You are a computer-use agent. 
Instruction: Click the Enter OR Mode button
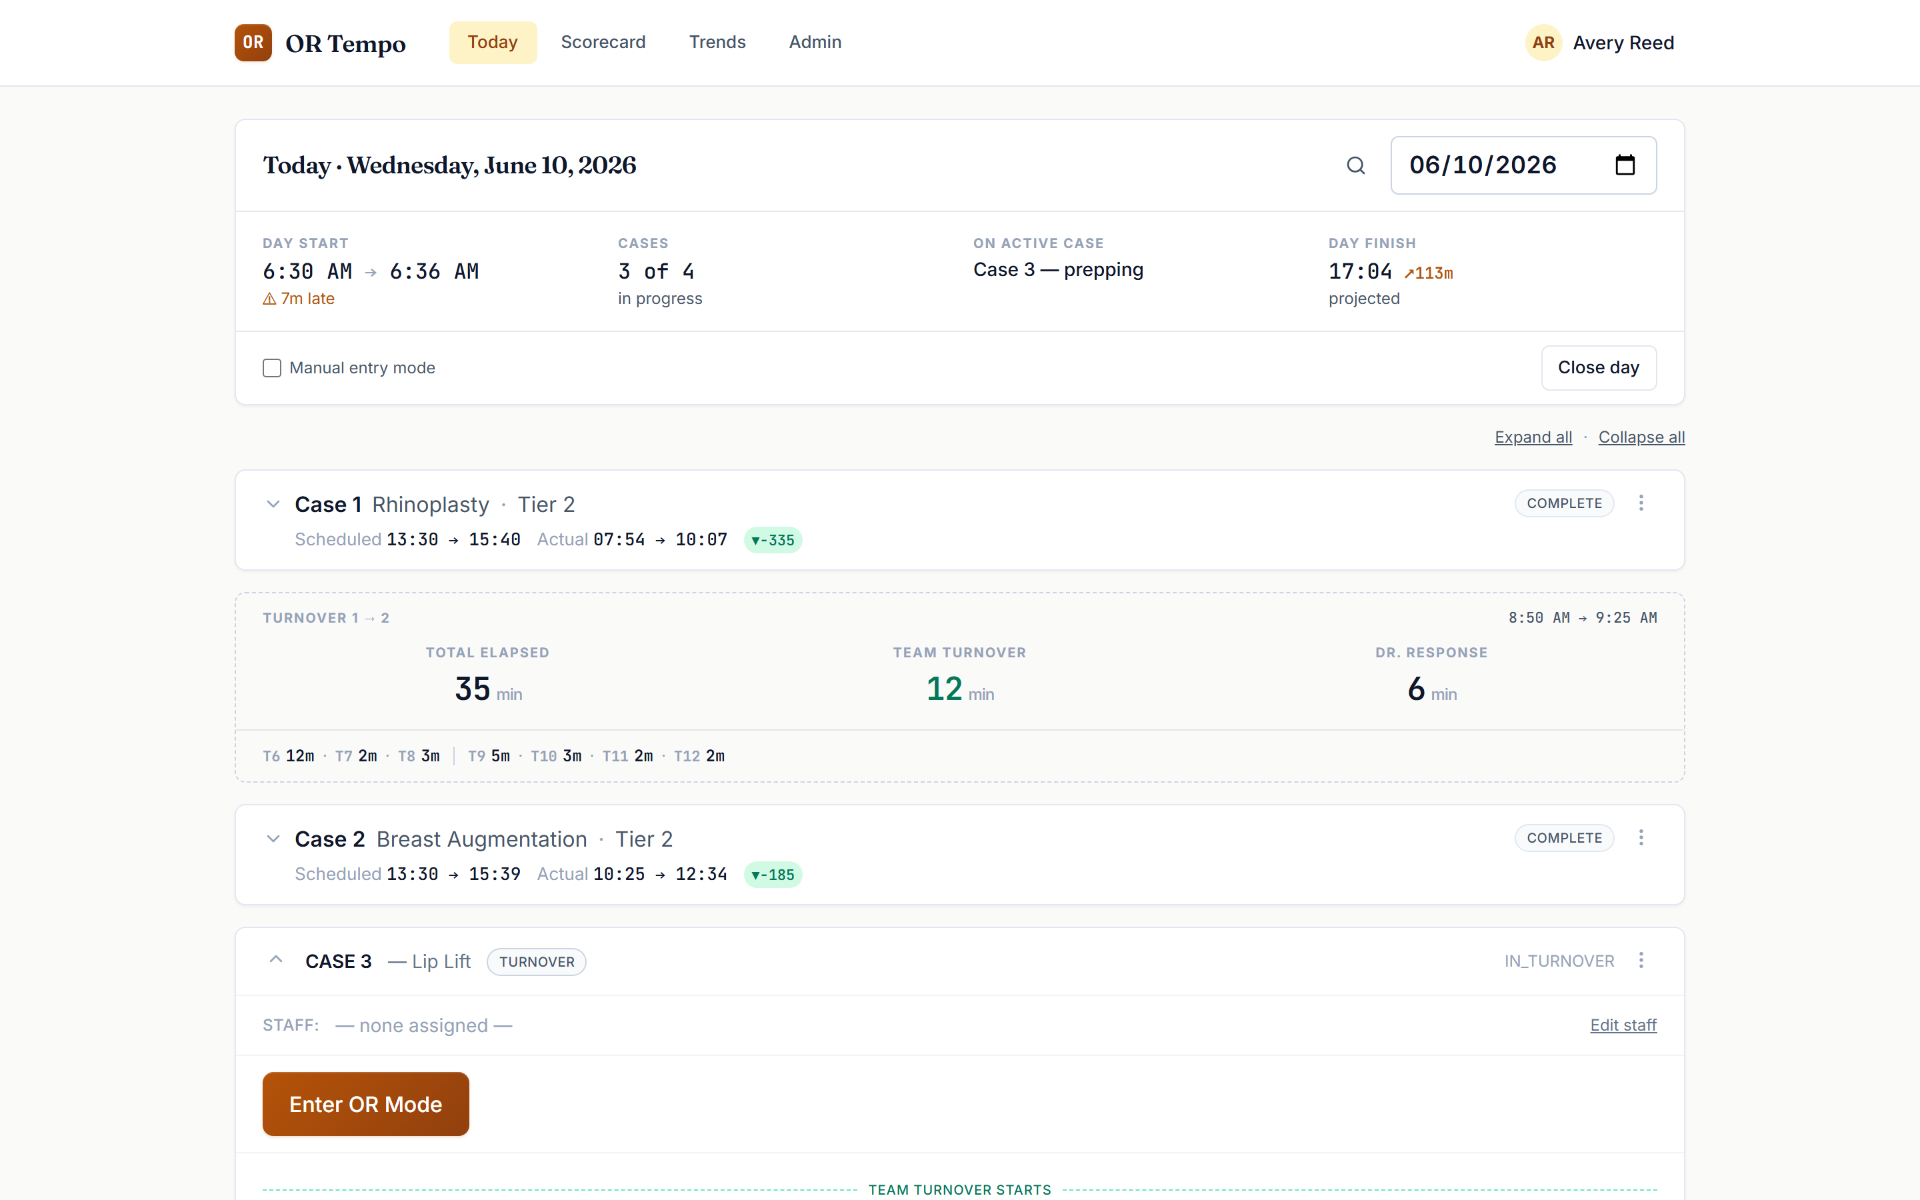(366, 1104)
